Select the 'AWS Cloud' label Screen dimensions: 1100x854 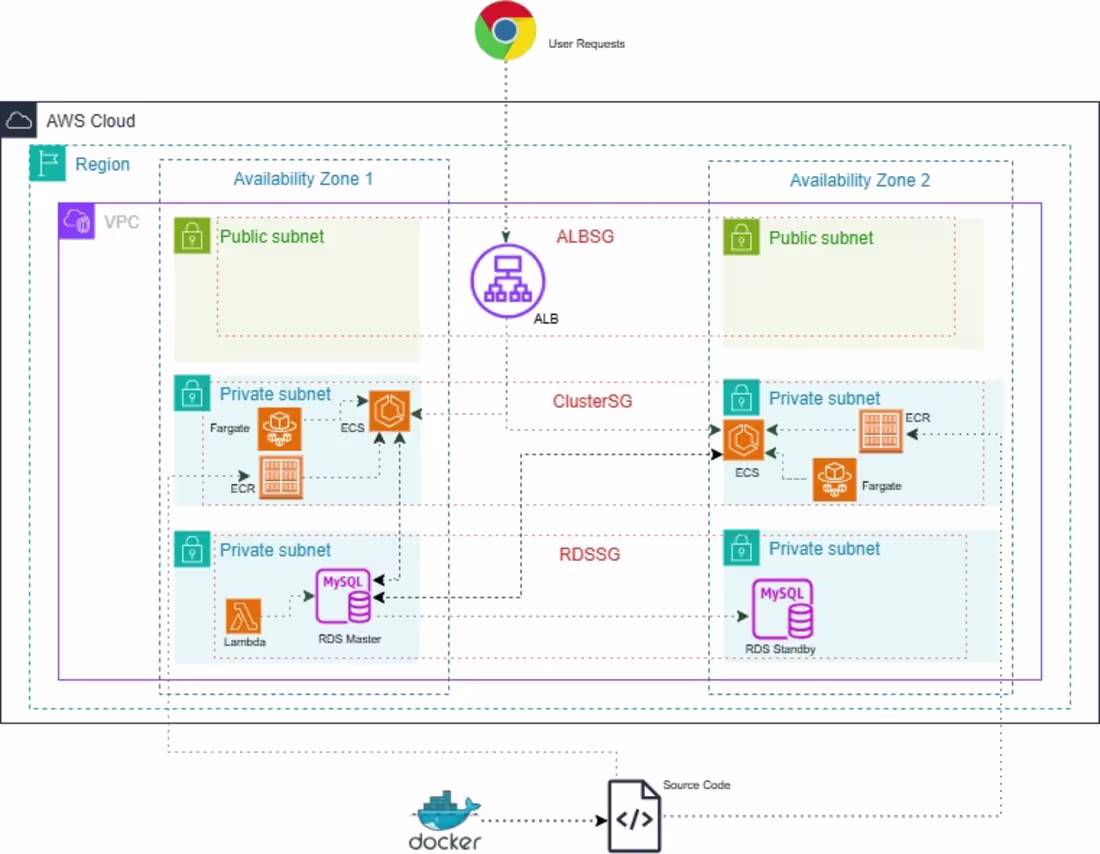[90, 121]
